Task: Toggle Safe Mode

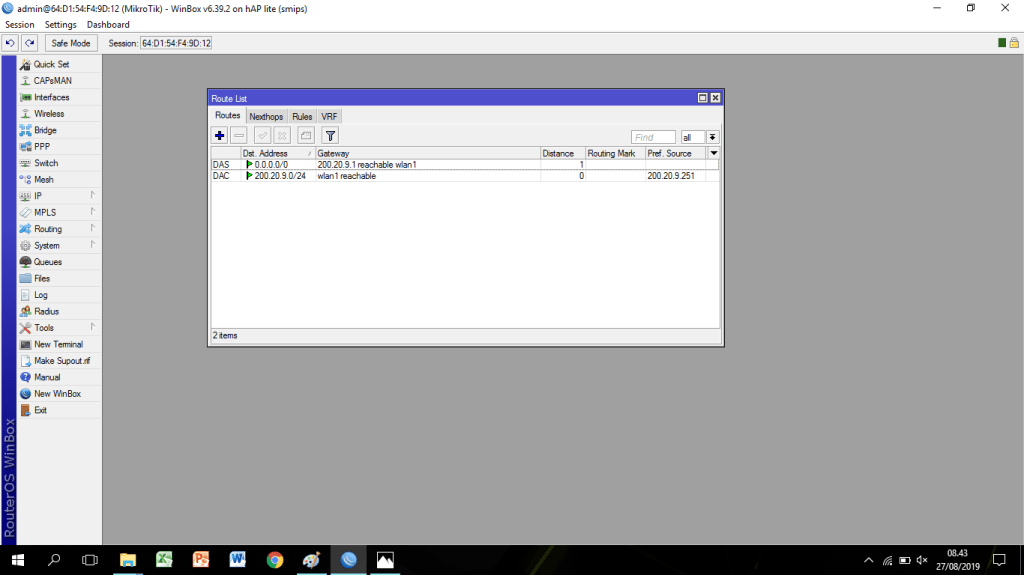Action: (x=71, y=43)
